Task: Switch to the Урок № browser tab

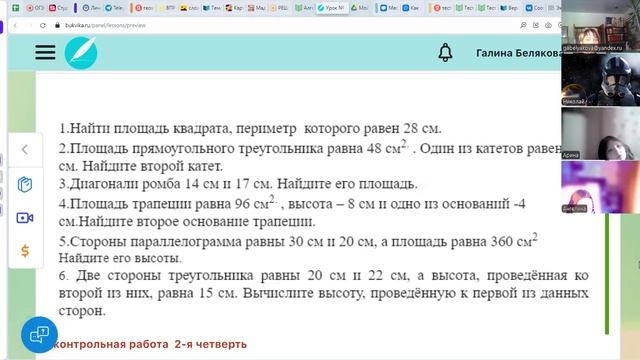Action: coord(331,8)
